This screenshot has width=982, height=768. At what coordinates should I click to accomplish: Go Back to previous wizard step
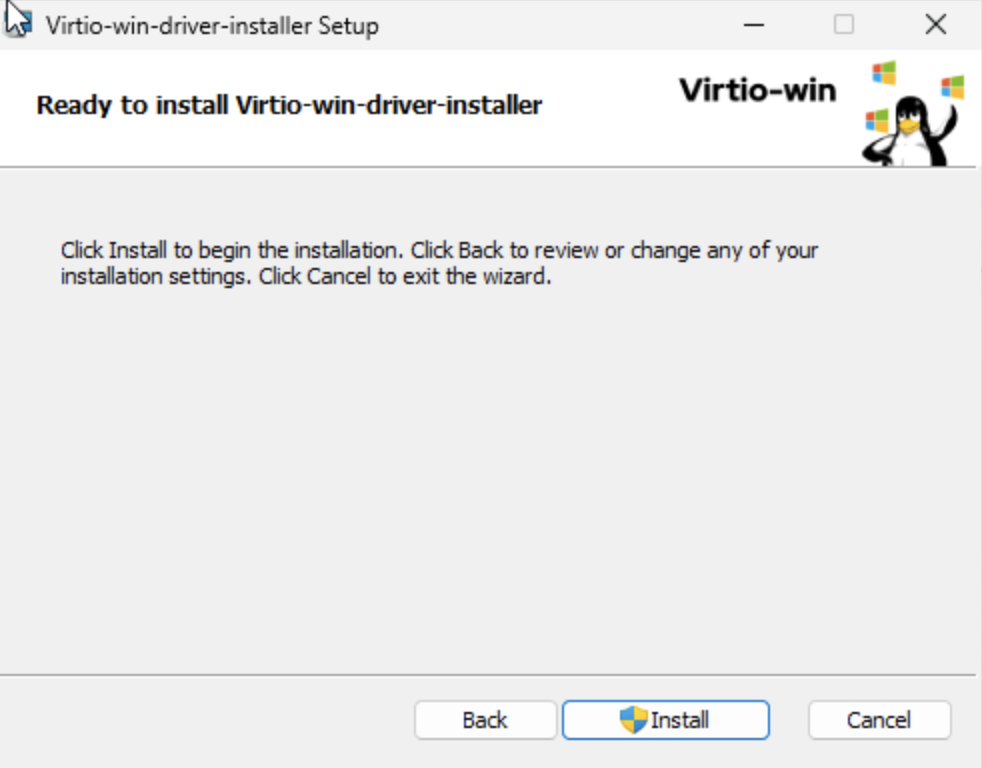[x=485, y=720]
